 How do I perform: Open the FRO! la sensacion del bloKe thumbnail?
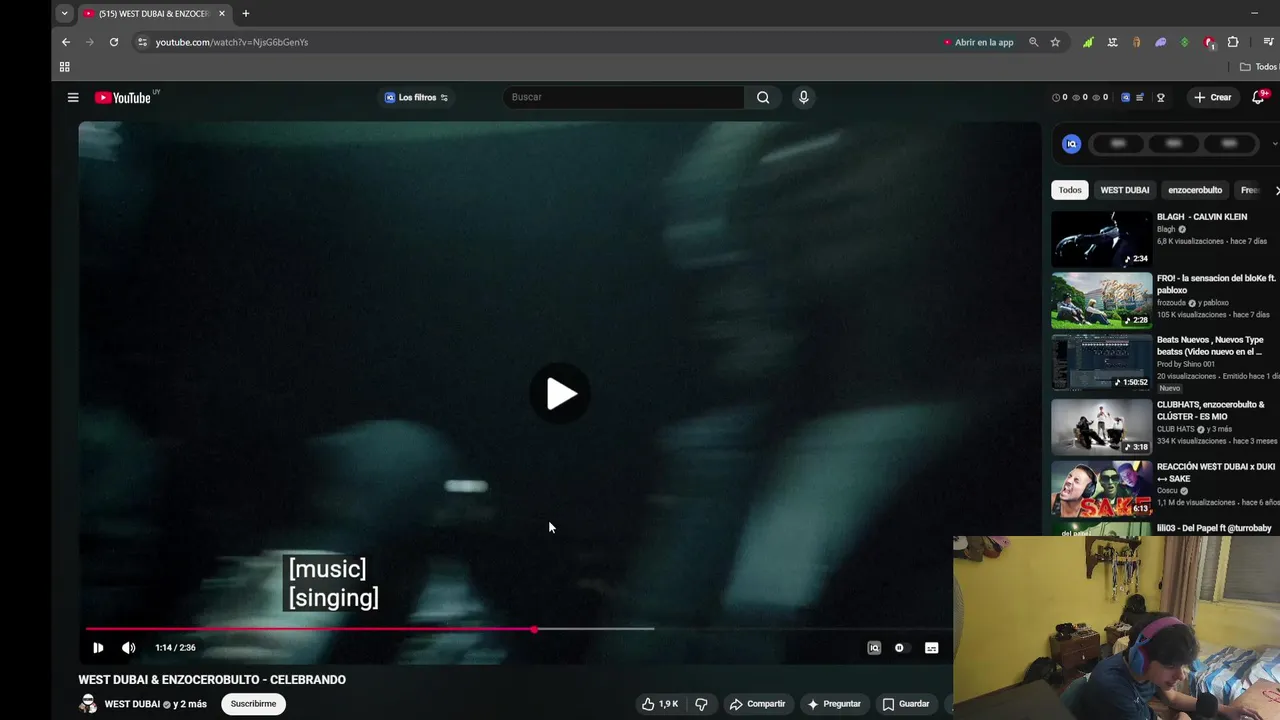pos(1101,300)
